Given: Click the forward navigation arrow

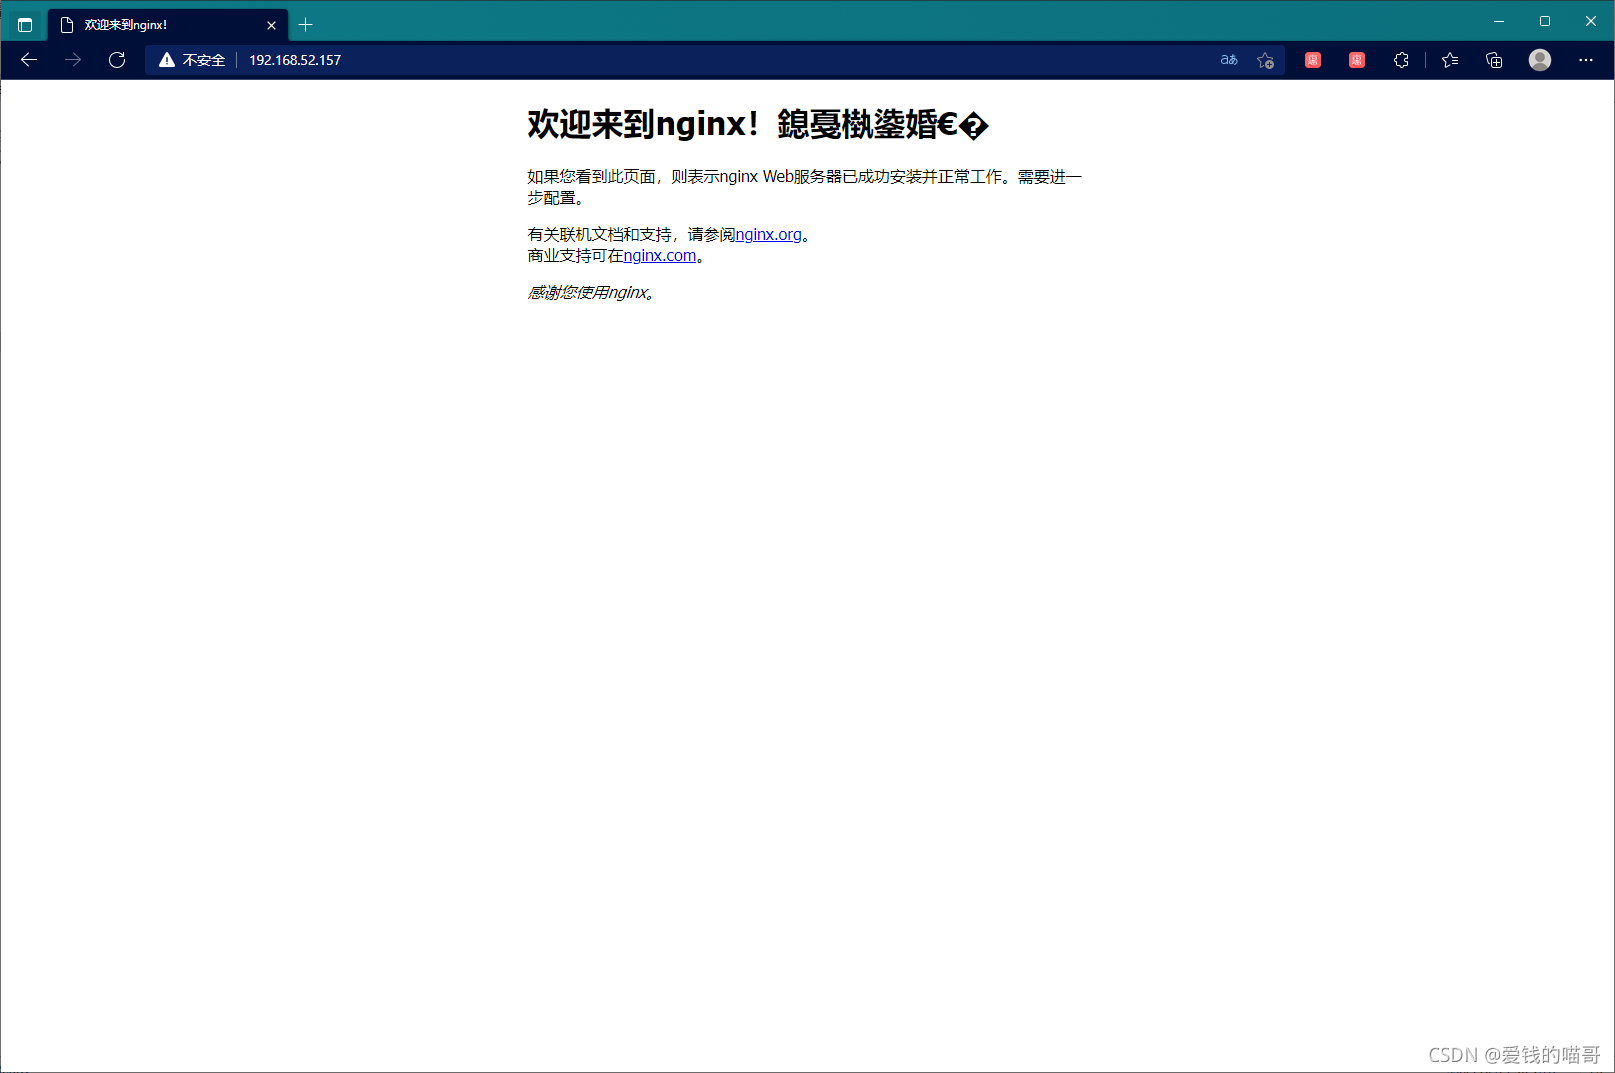Looking at the screenshot, I should click(73, 60).
